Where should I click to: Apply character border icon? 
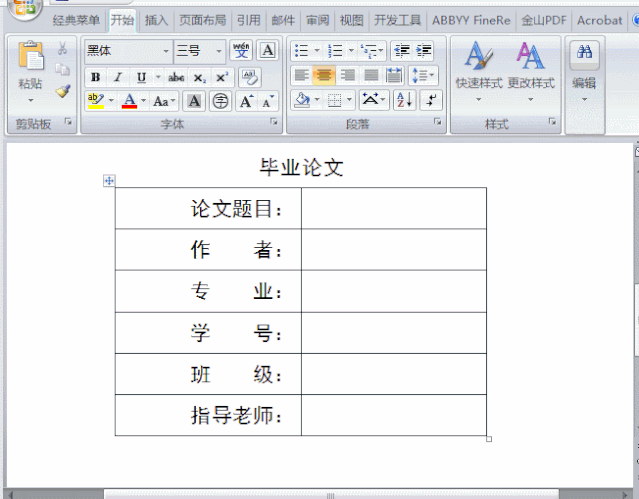(x=268, y=50)
